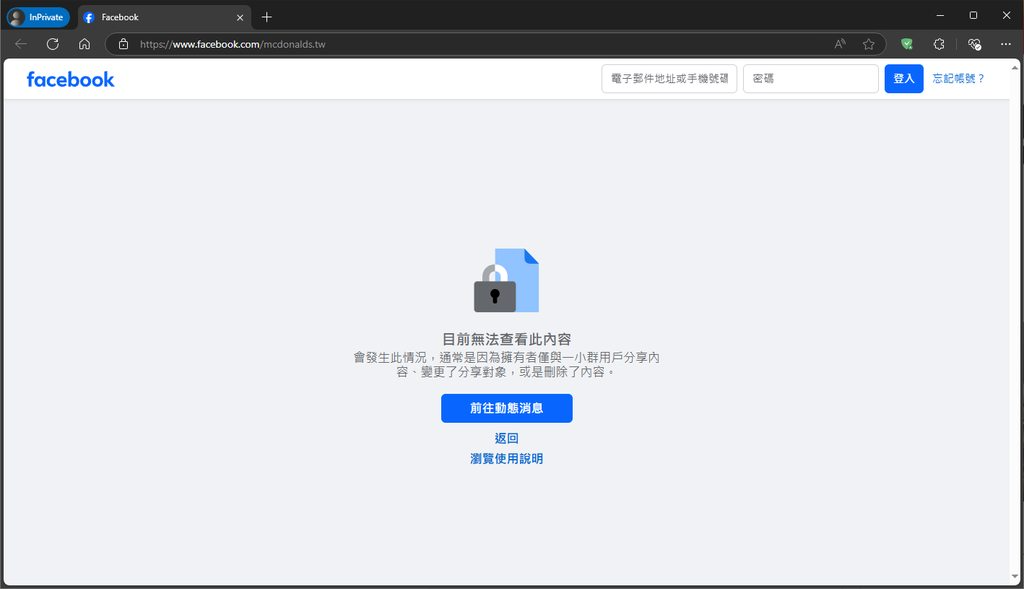Navigate back using the back arrow
Viewport: 1024px width, 589px height.
pyautogui.click(x=20, y=43)
